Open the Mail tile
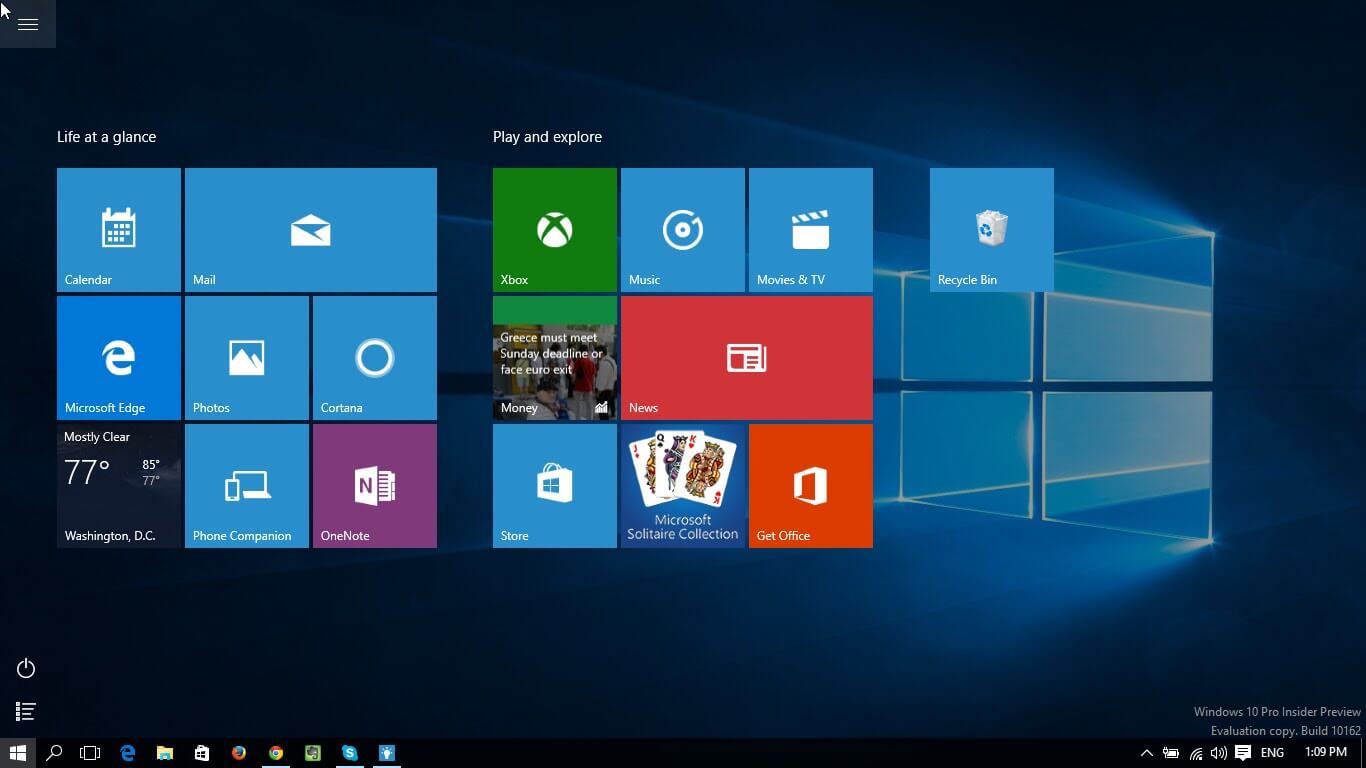The width and height of the screenshot is (1366, 768). pos(311,230)
